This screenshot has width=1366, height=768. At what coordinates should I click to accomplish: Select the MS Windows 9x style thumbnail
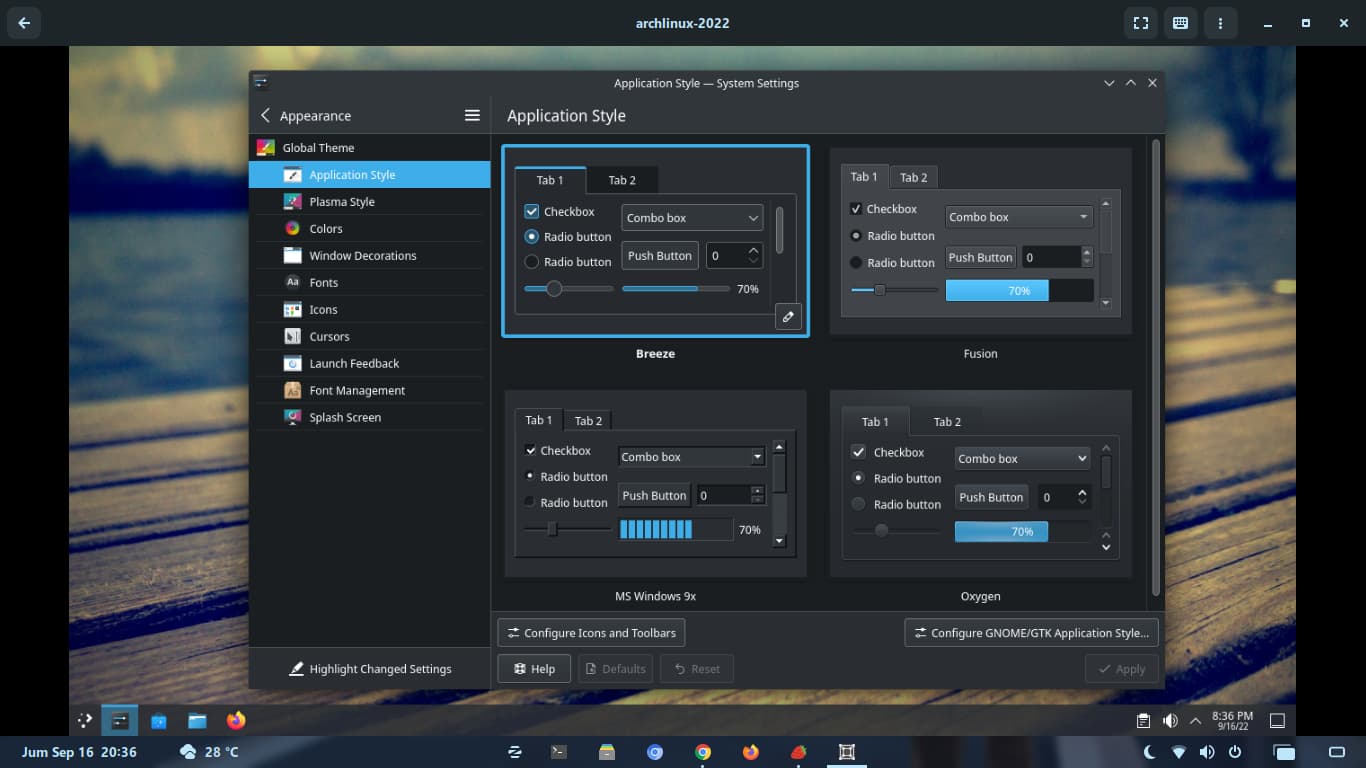655,483
